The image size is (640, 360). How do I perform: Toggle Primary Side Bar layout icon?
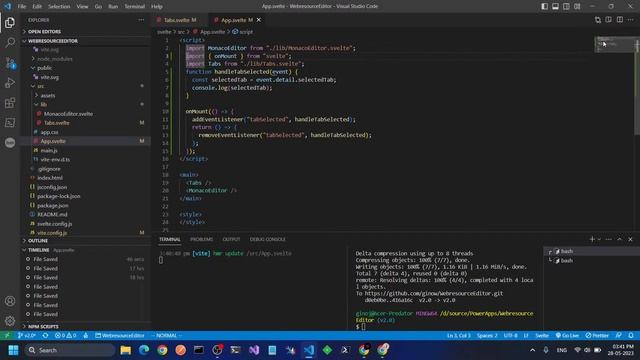pyautogui.click(x=544, y=6)
